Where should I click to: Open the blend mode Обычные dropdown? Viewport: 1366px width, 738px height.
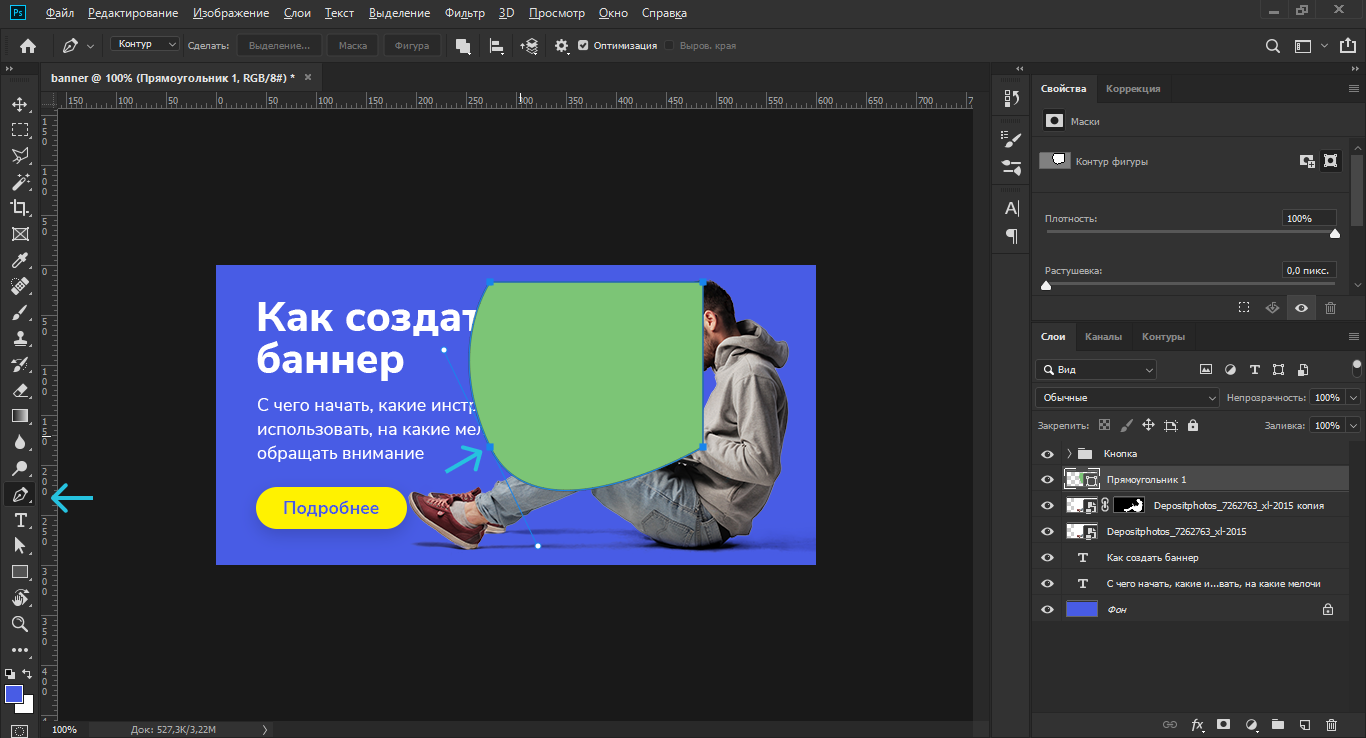pyautogui.click(x=1127, y=398)
